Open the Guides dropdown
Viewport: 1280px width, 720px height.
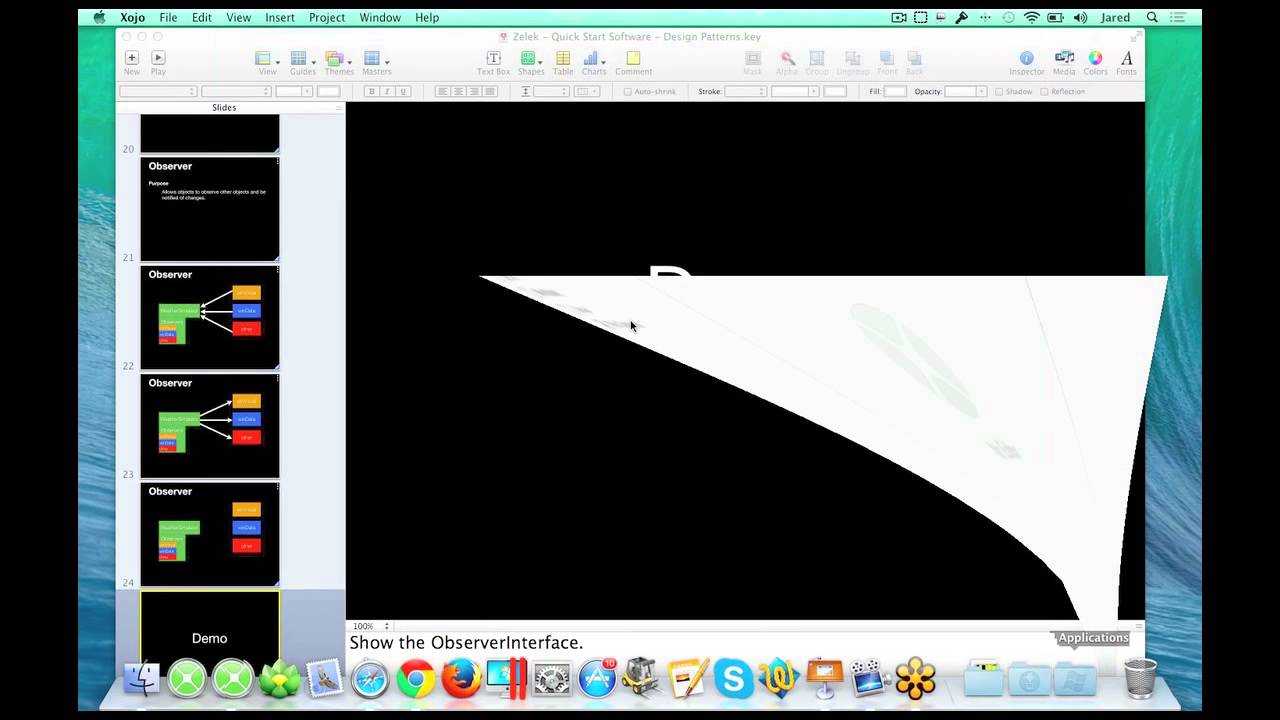pos(302,62)
